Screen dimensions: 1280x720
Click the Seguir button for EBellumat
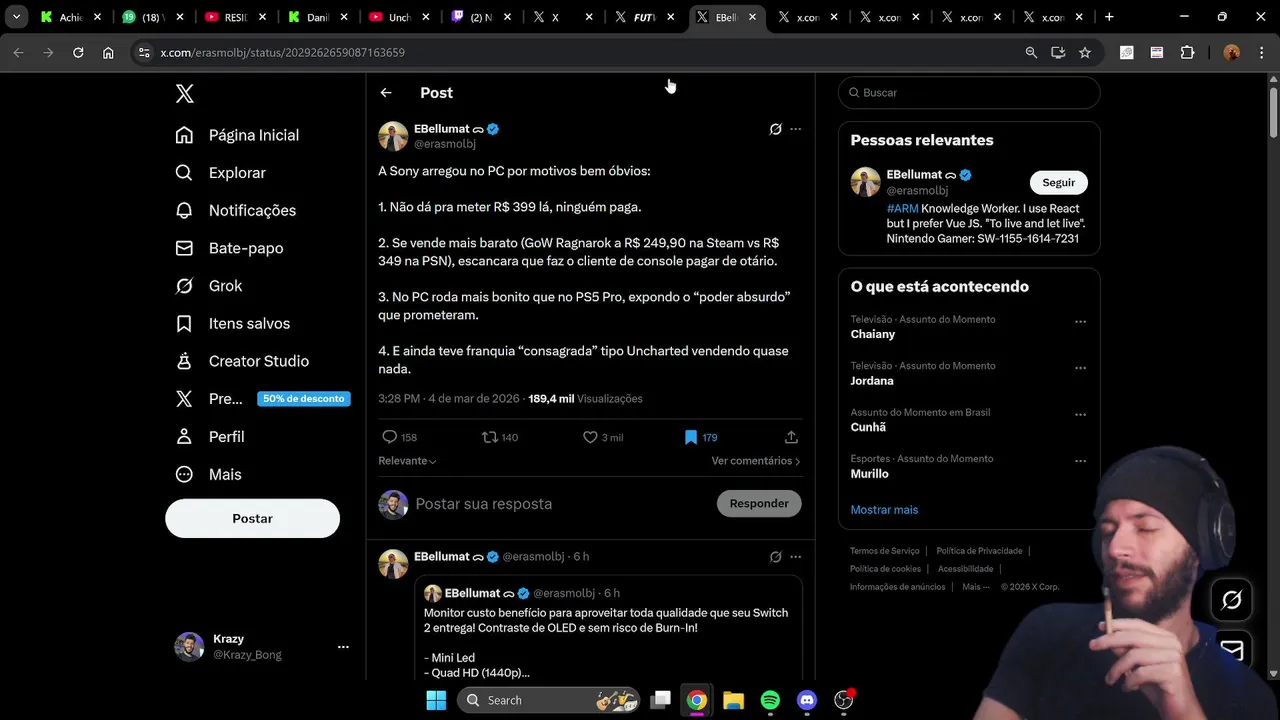click(x=1059, y=183)
